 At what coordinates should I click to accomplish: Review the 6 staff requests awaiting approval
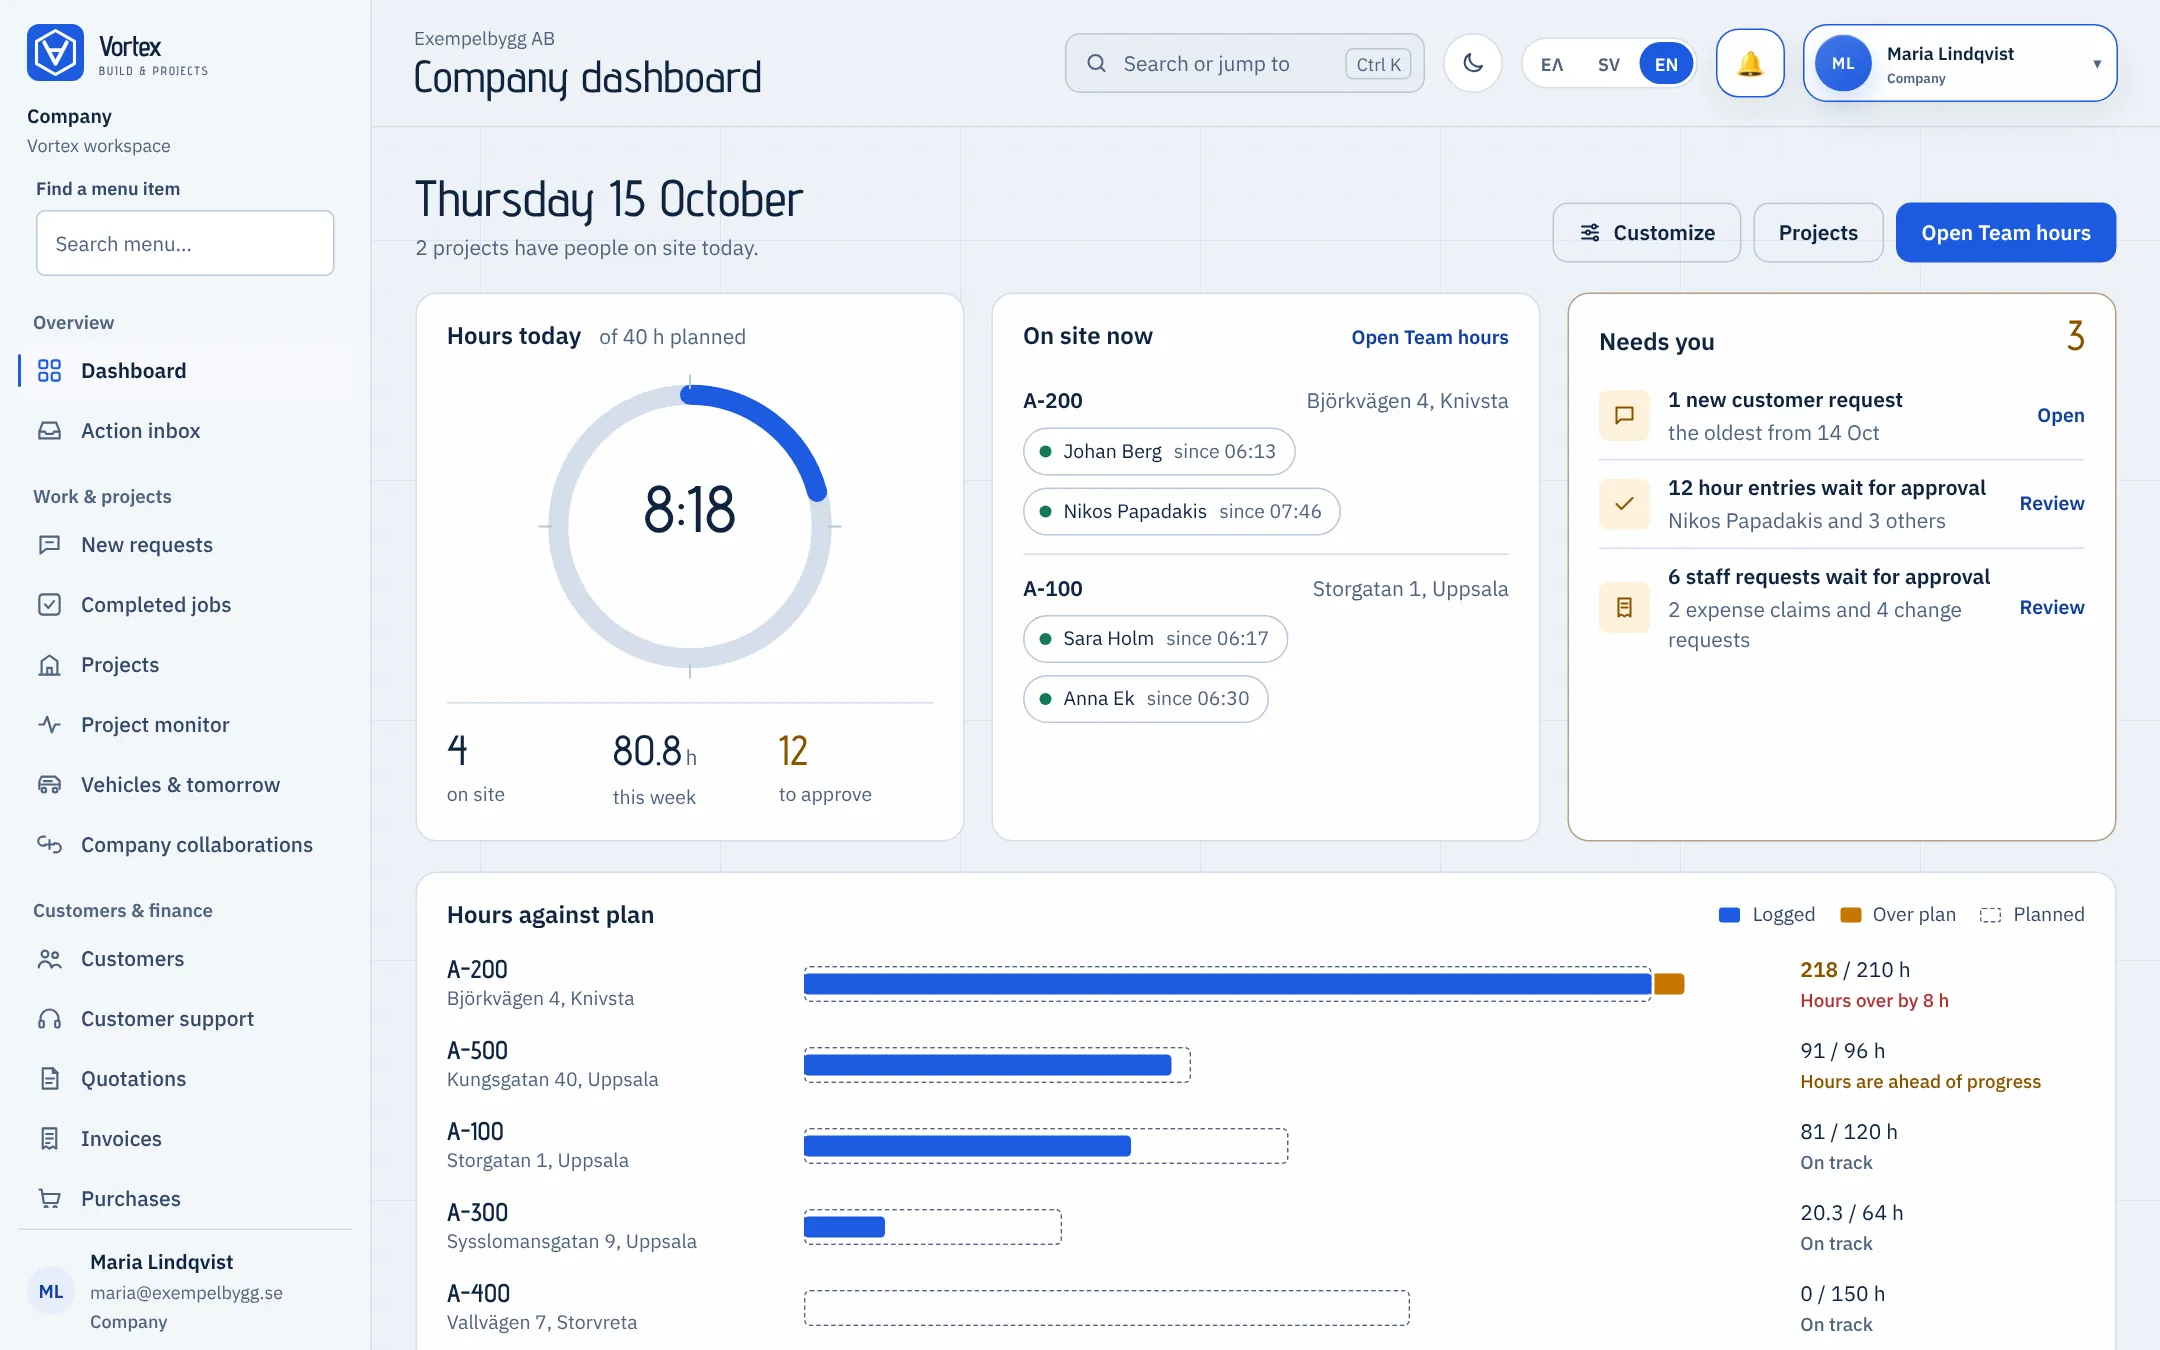(x=2051, y=608)
